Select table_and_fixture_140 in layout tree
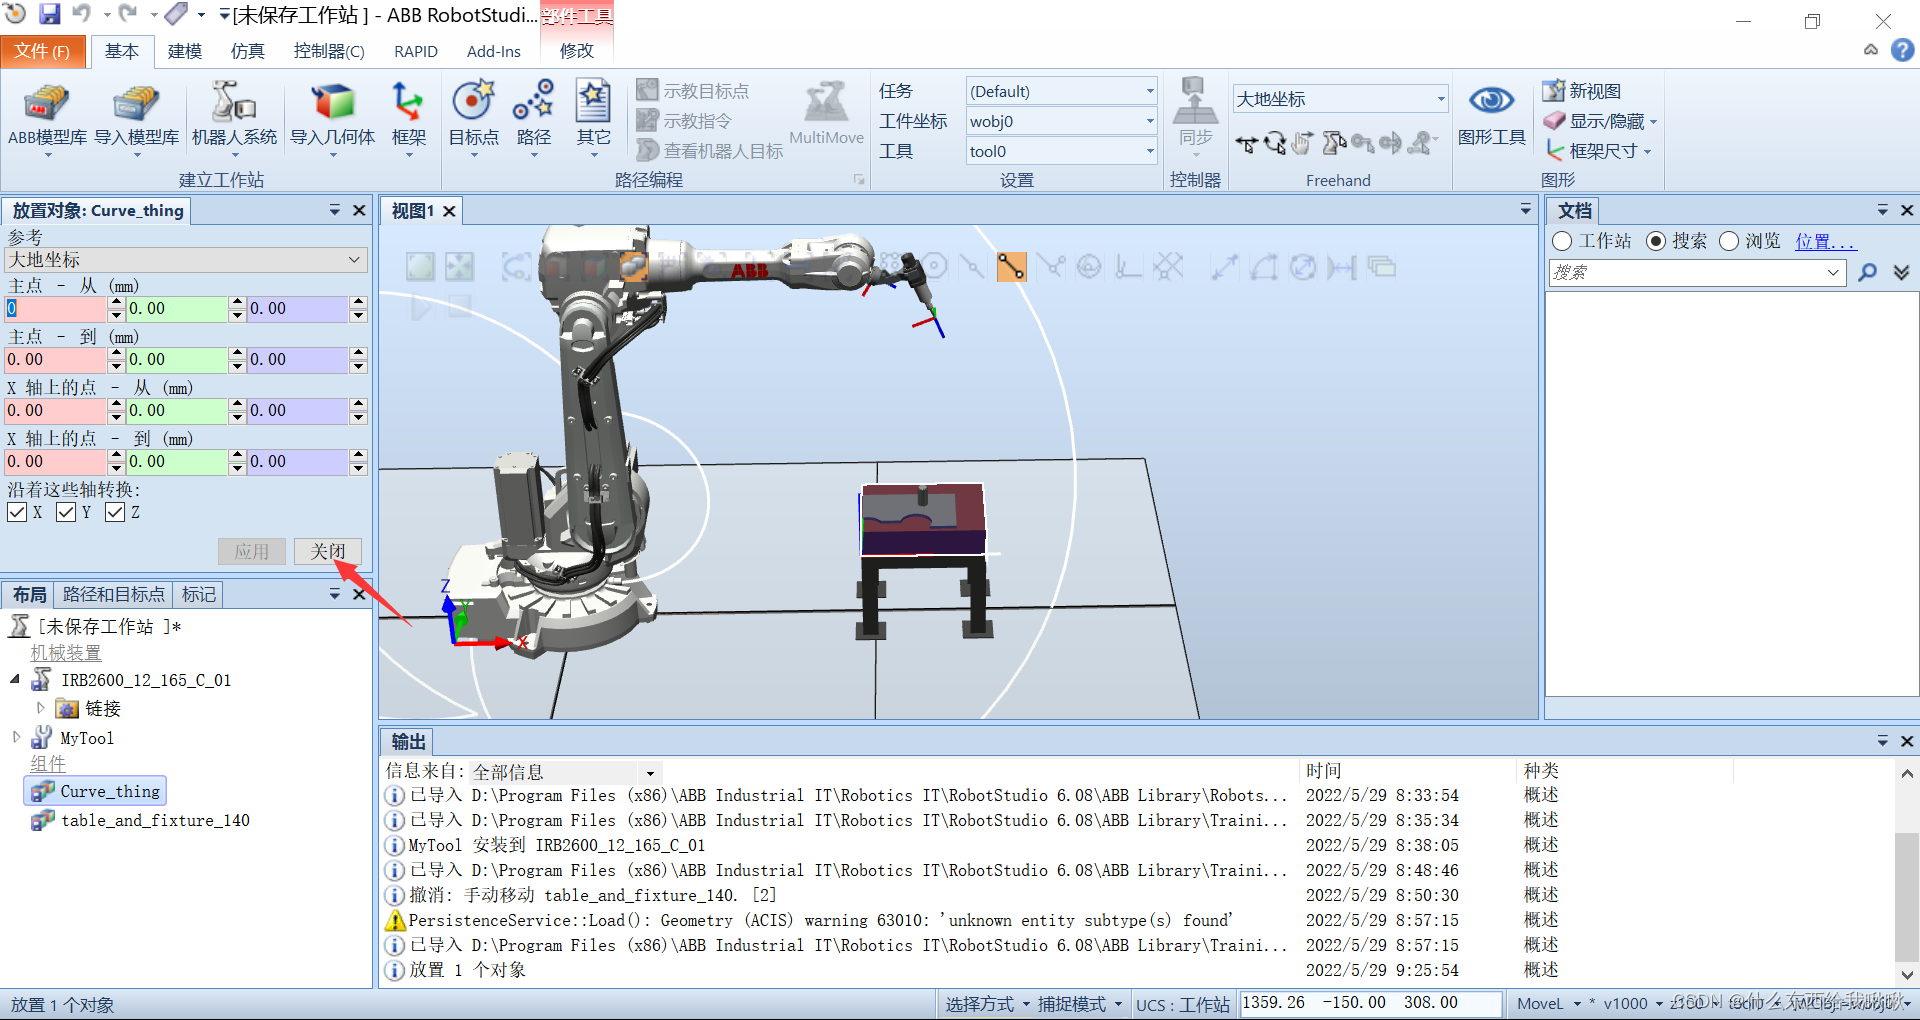 pos(140,820)
